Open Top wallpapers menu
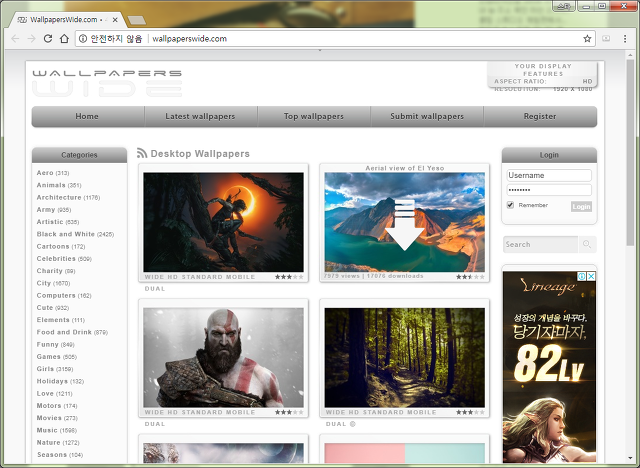This screenshot has height=468, width=640. tap(313, 116)
